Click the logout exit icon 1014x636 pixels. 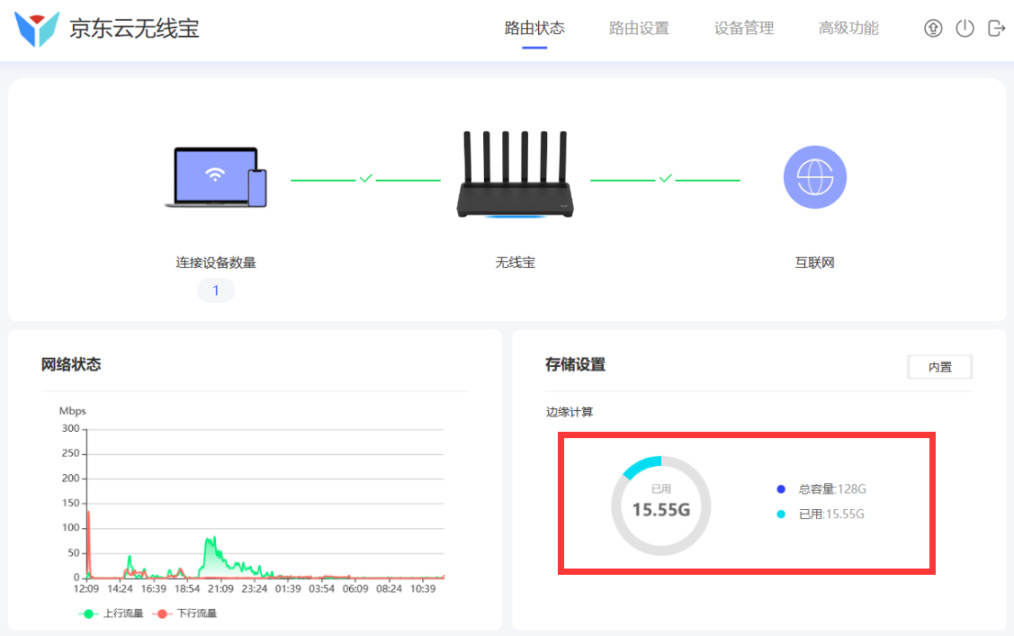coord(996,28)
